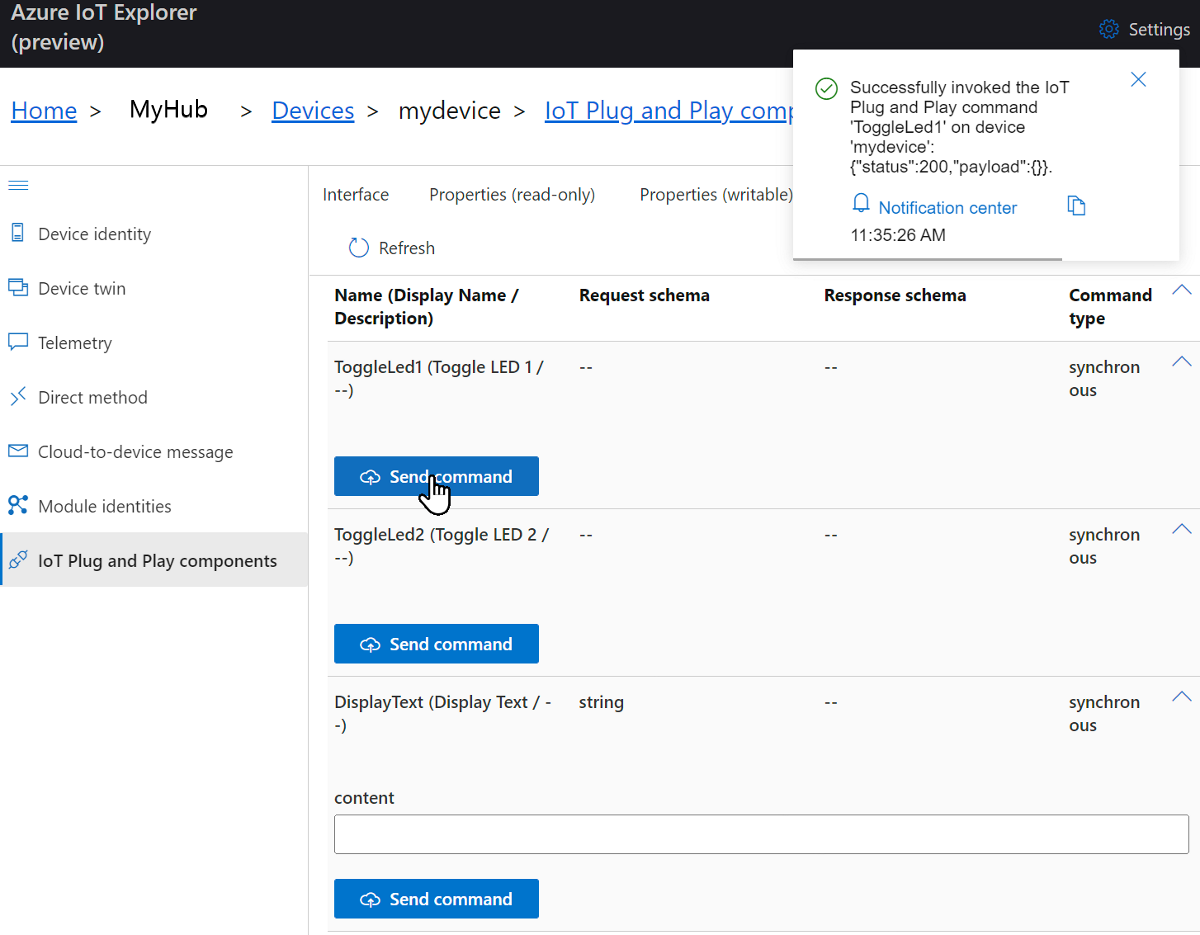
Task: Collapse the ToggleLed1 command details
Action: 1181,362
